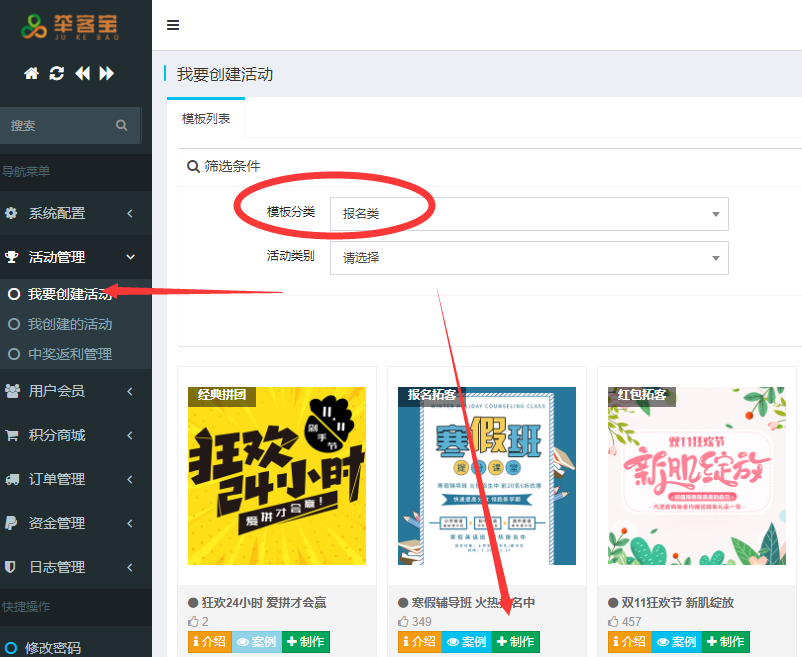Click thumbs-up icon under 寒假辅导班 card
The height and width of the screenshot is (657, 802).
403,622
